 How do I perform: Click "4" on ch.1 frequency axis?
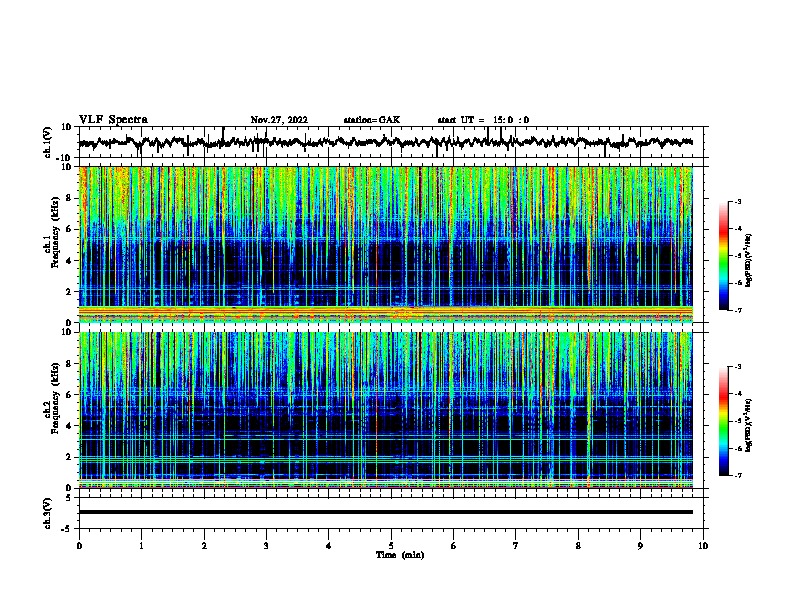(70, 261)
